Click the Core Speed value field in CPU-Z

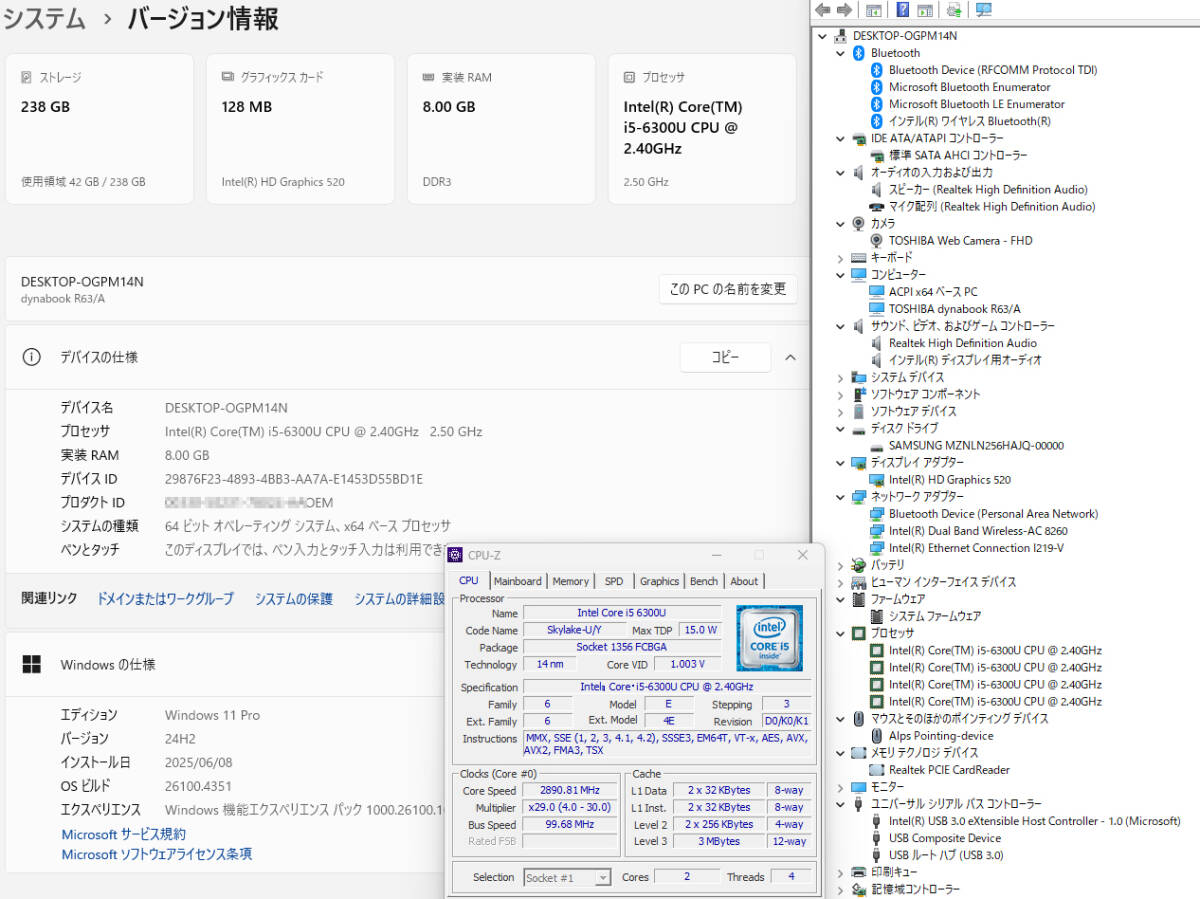(569, 790)
